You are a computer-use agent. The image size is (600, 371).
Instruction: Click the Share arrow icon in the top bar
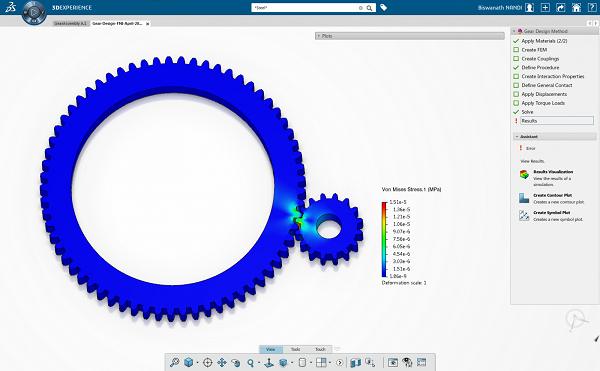(x=561, y=7)
